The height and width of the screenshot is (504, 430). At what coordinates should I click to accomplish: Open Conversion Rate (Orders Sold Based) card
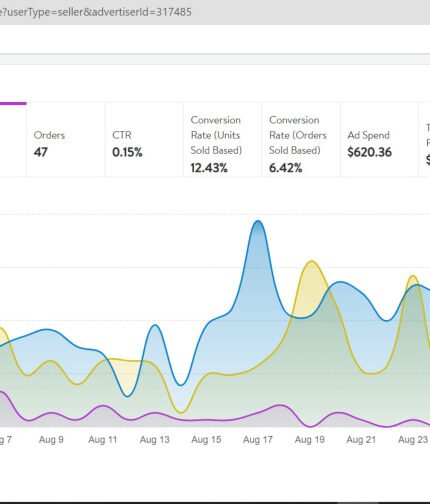301,139
